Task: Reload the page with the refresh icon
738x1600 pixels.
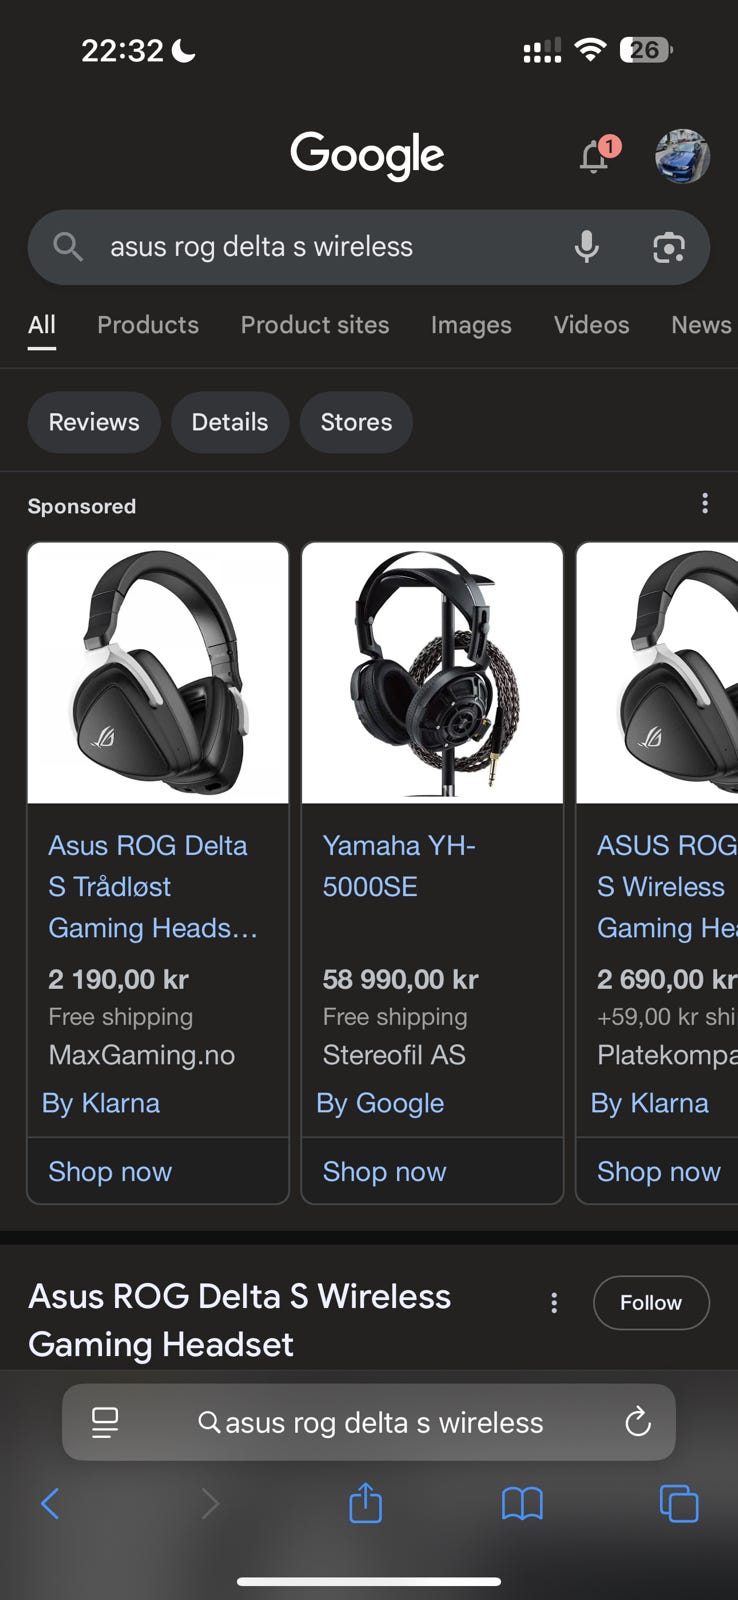Action: pos(637,1422)
